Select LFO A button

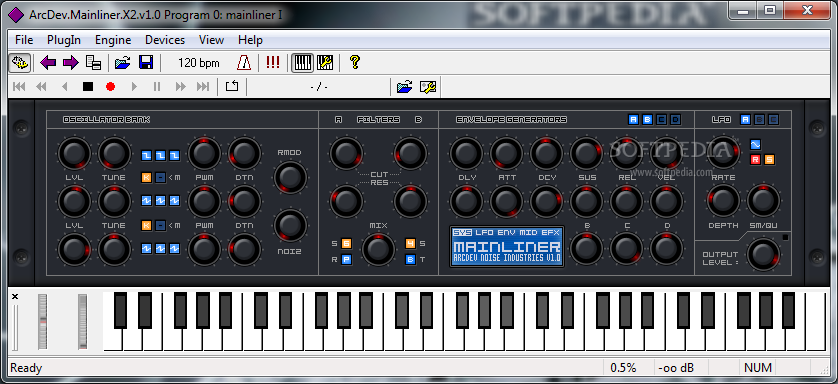point(746,120)
